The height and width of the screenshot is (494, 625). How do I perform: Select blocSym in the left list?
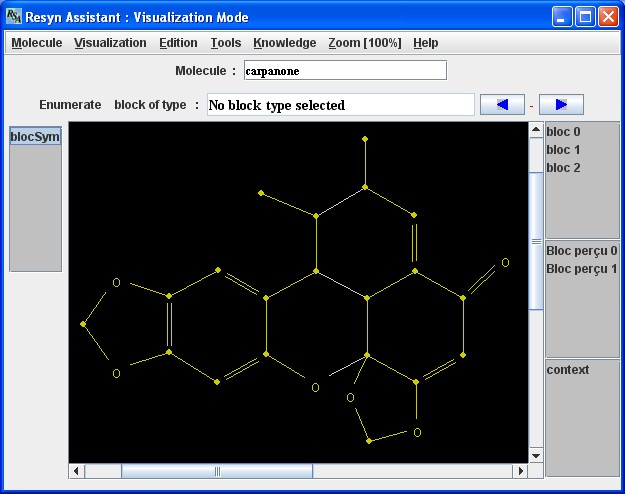pyautogui.click(x=35, y=136)
